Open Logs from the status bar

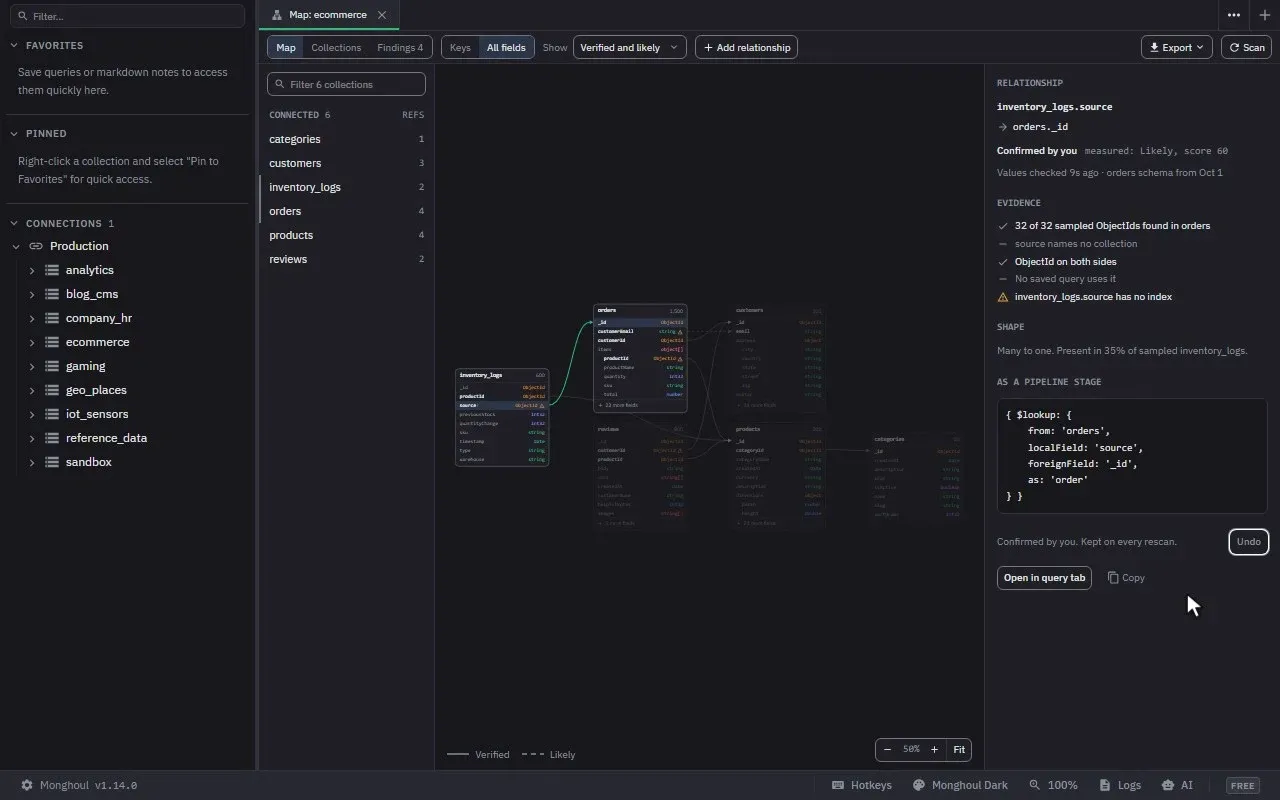pyautogui.click(x=1120, y=785)
